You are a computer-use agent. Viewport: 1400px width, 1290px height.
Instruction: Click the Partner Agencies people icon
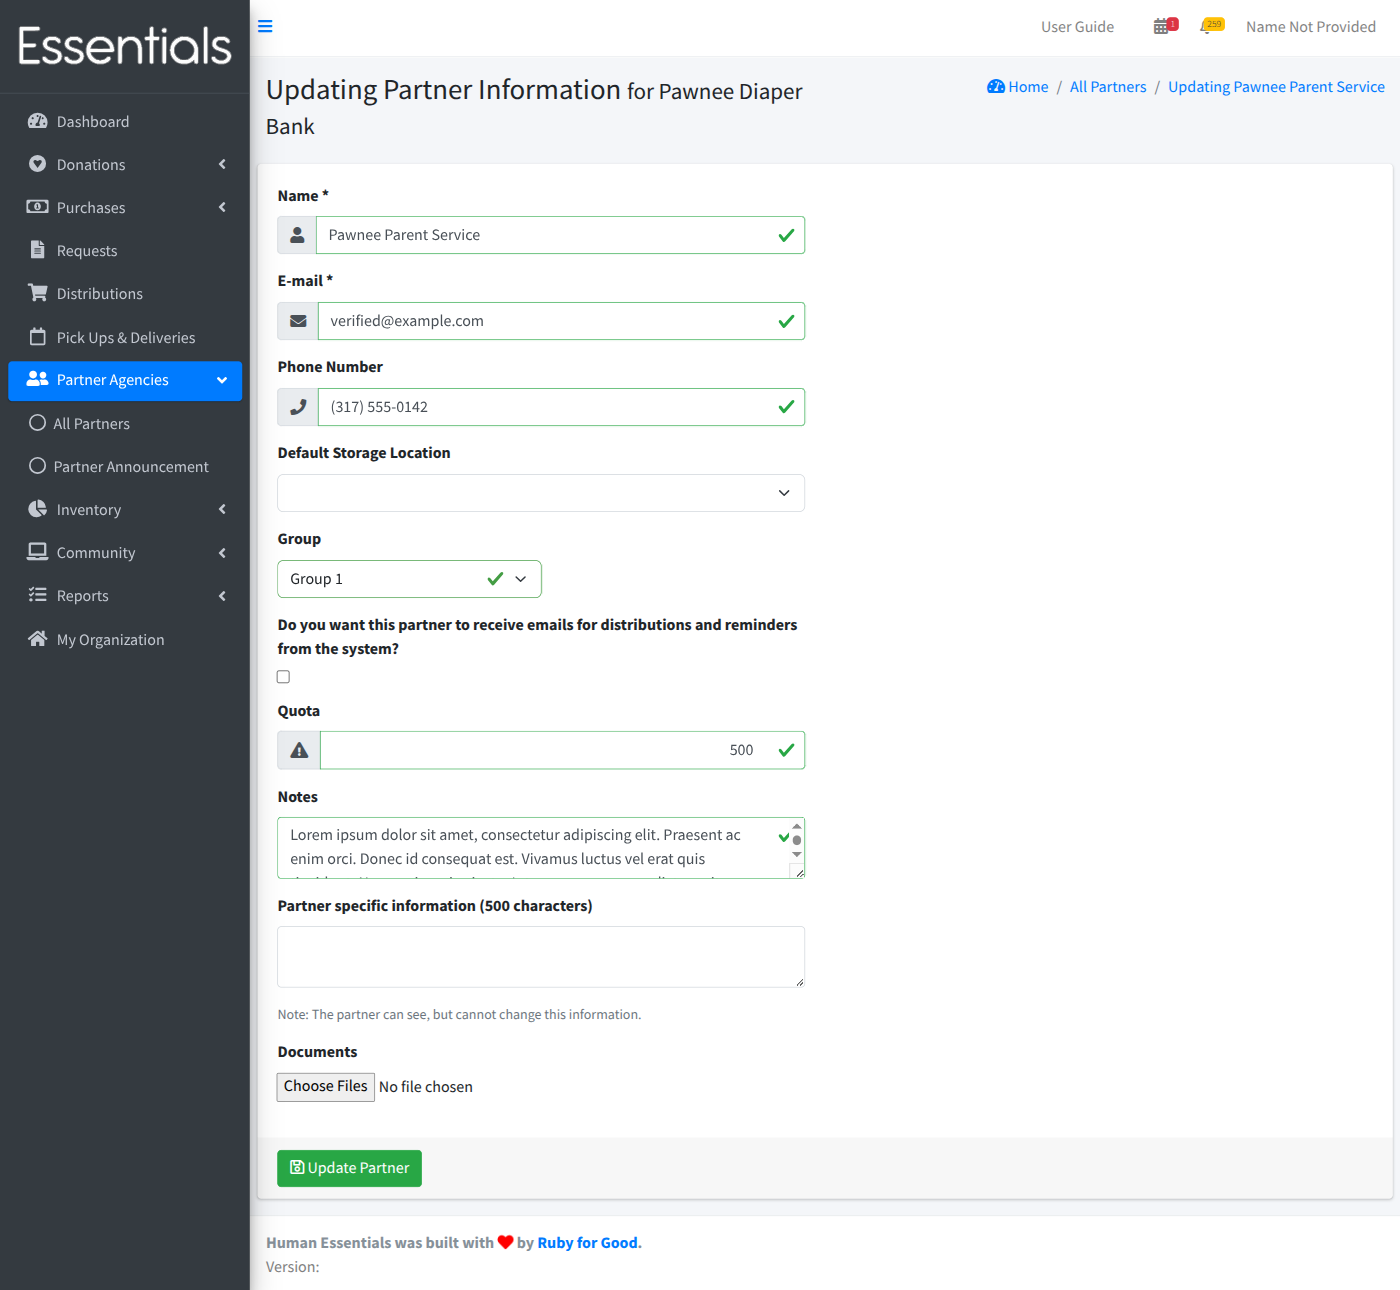(x=38, y=379)
